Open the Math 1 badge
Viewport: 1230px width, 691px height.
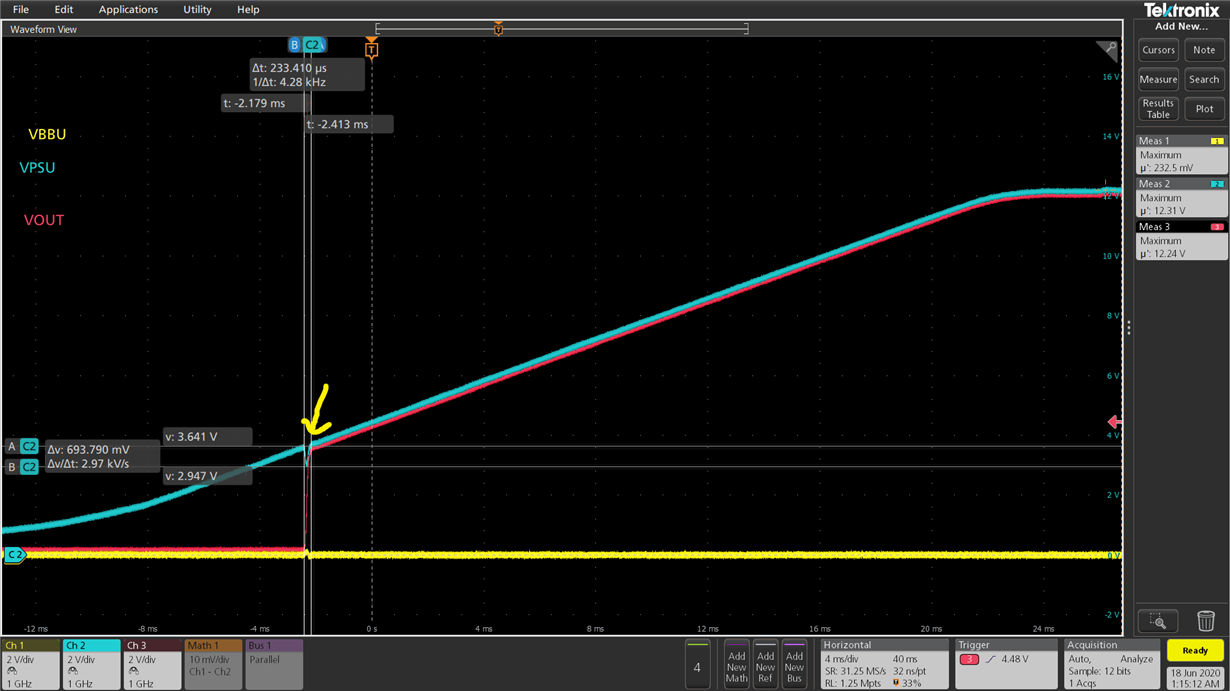click(x=213, y=665)
